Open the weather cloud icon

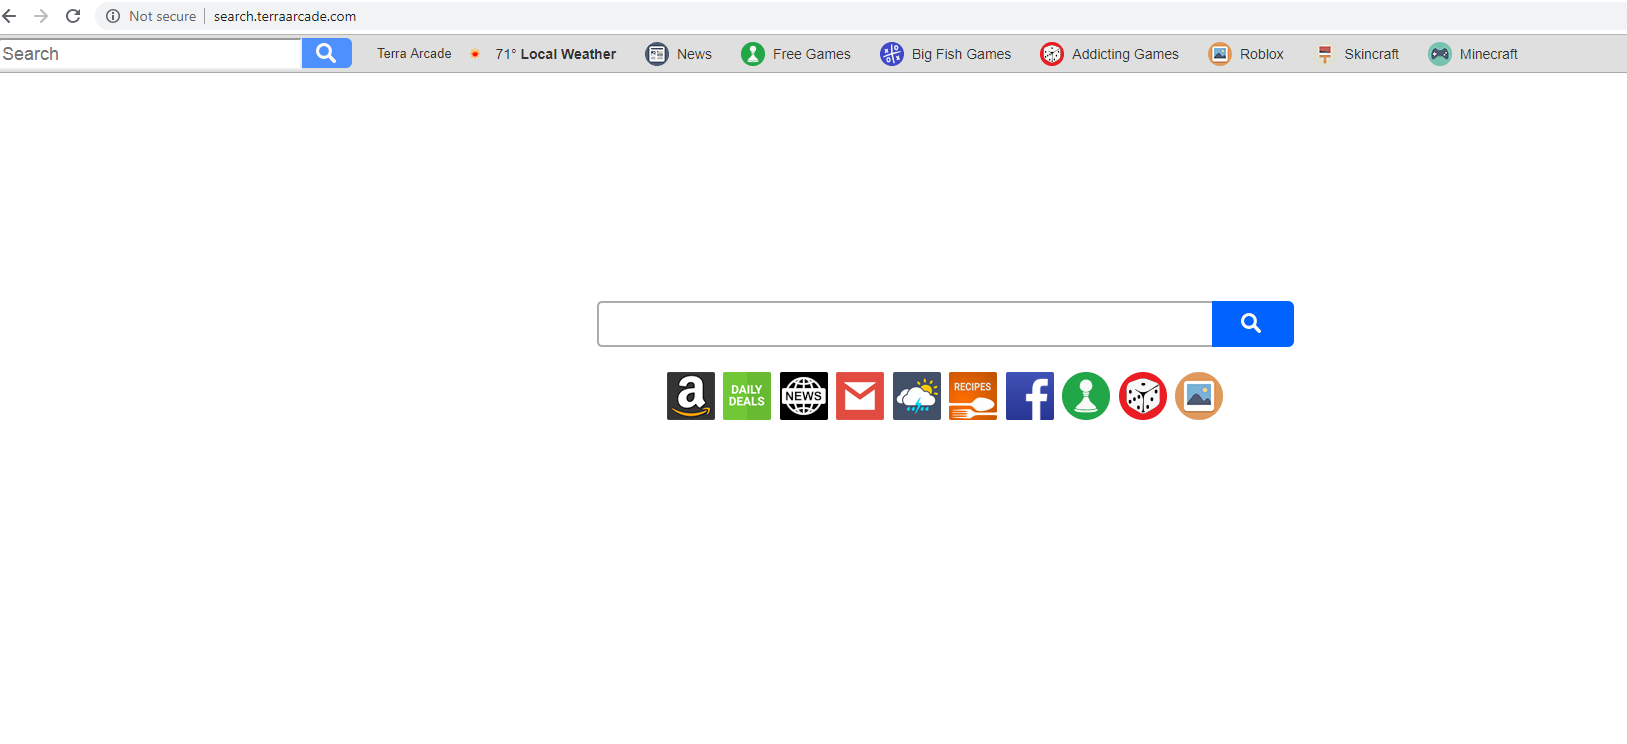[917, 396]
